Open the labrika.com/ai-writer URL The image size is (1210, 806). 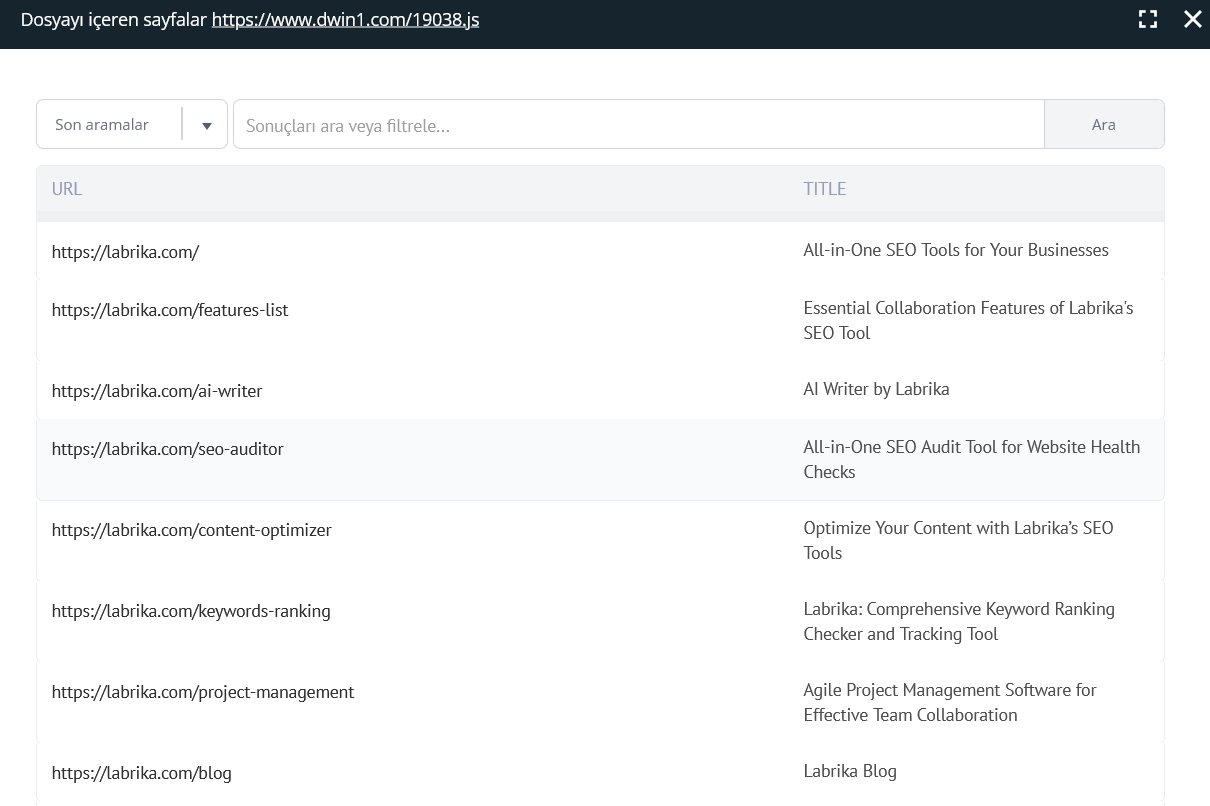point(157,391)
